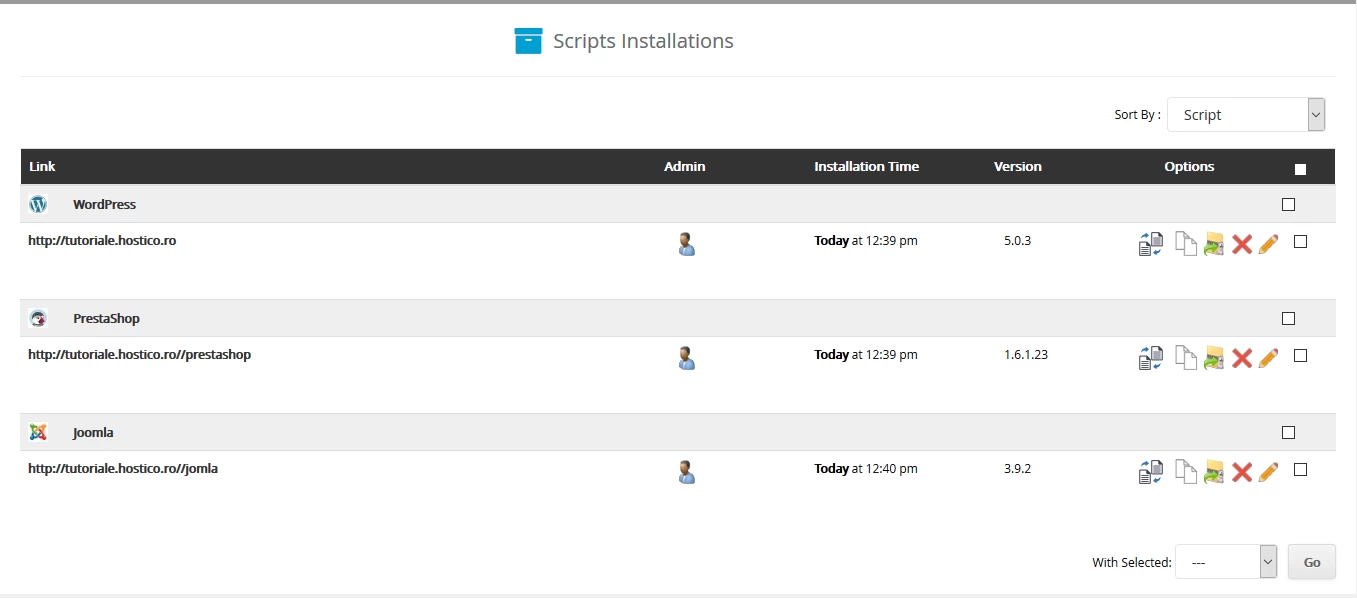Select the tutoriale.hostico.ro//prestashop installation checkbox
Screen dimensions: 1357x598
click(1300, 355)
